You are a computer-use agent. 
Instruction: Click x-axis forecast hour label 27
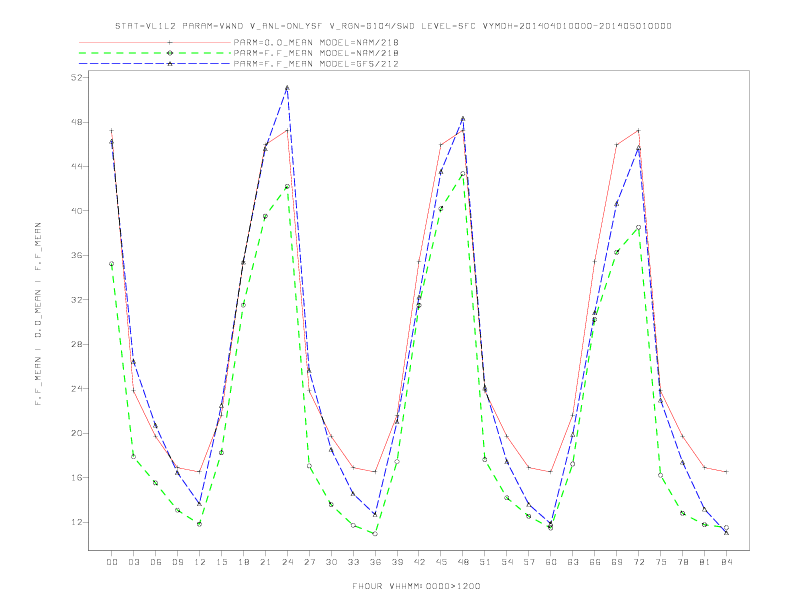click(309, 562)
